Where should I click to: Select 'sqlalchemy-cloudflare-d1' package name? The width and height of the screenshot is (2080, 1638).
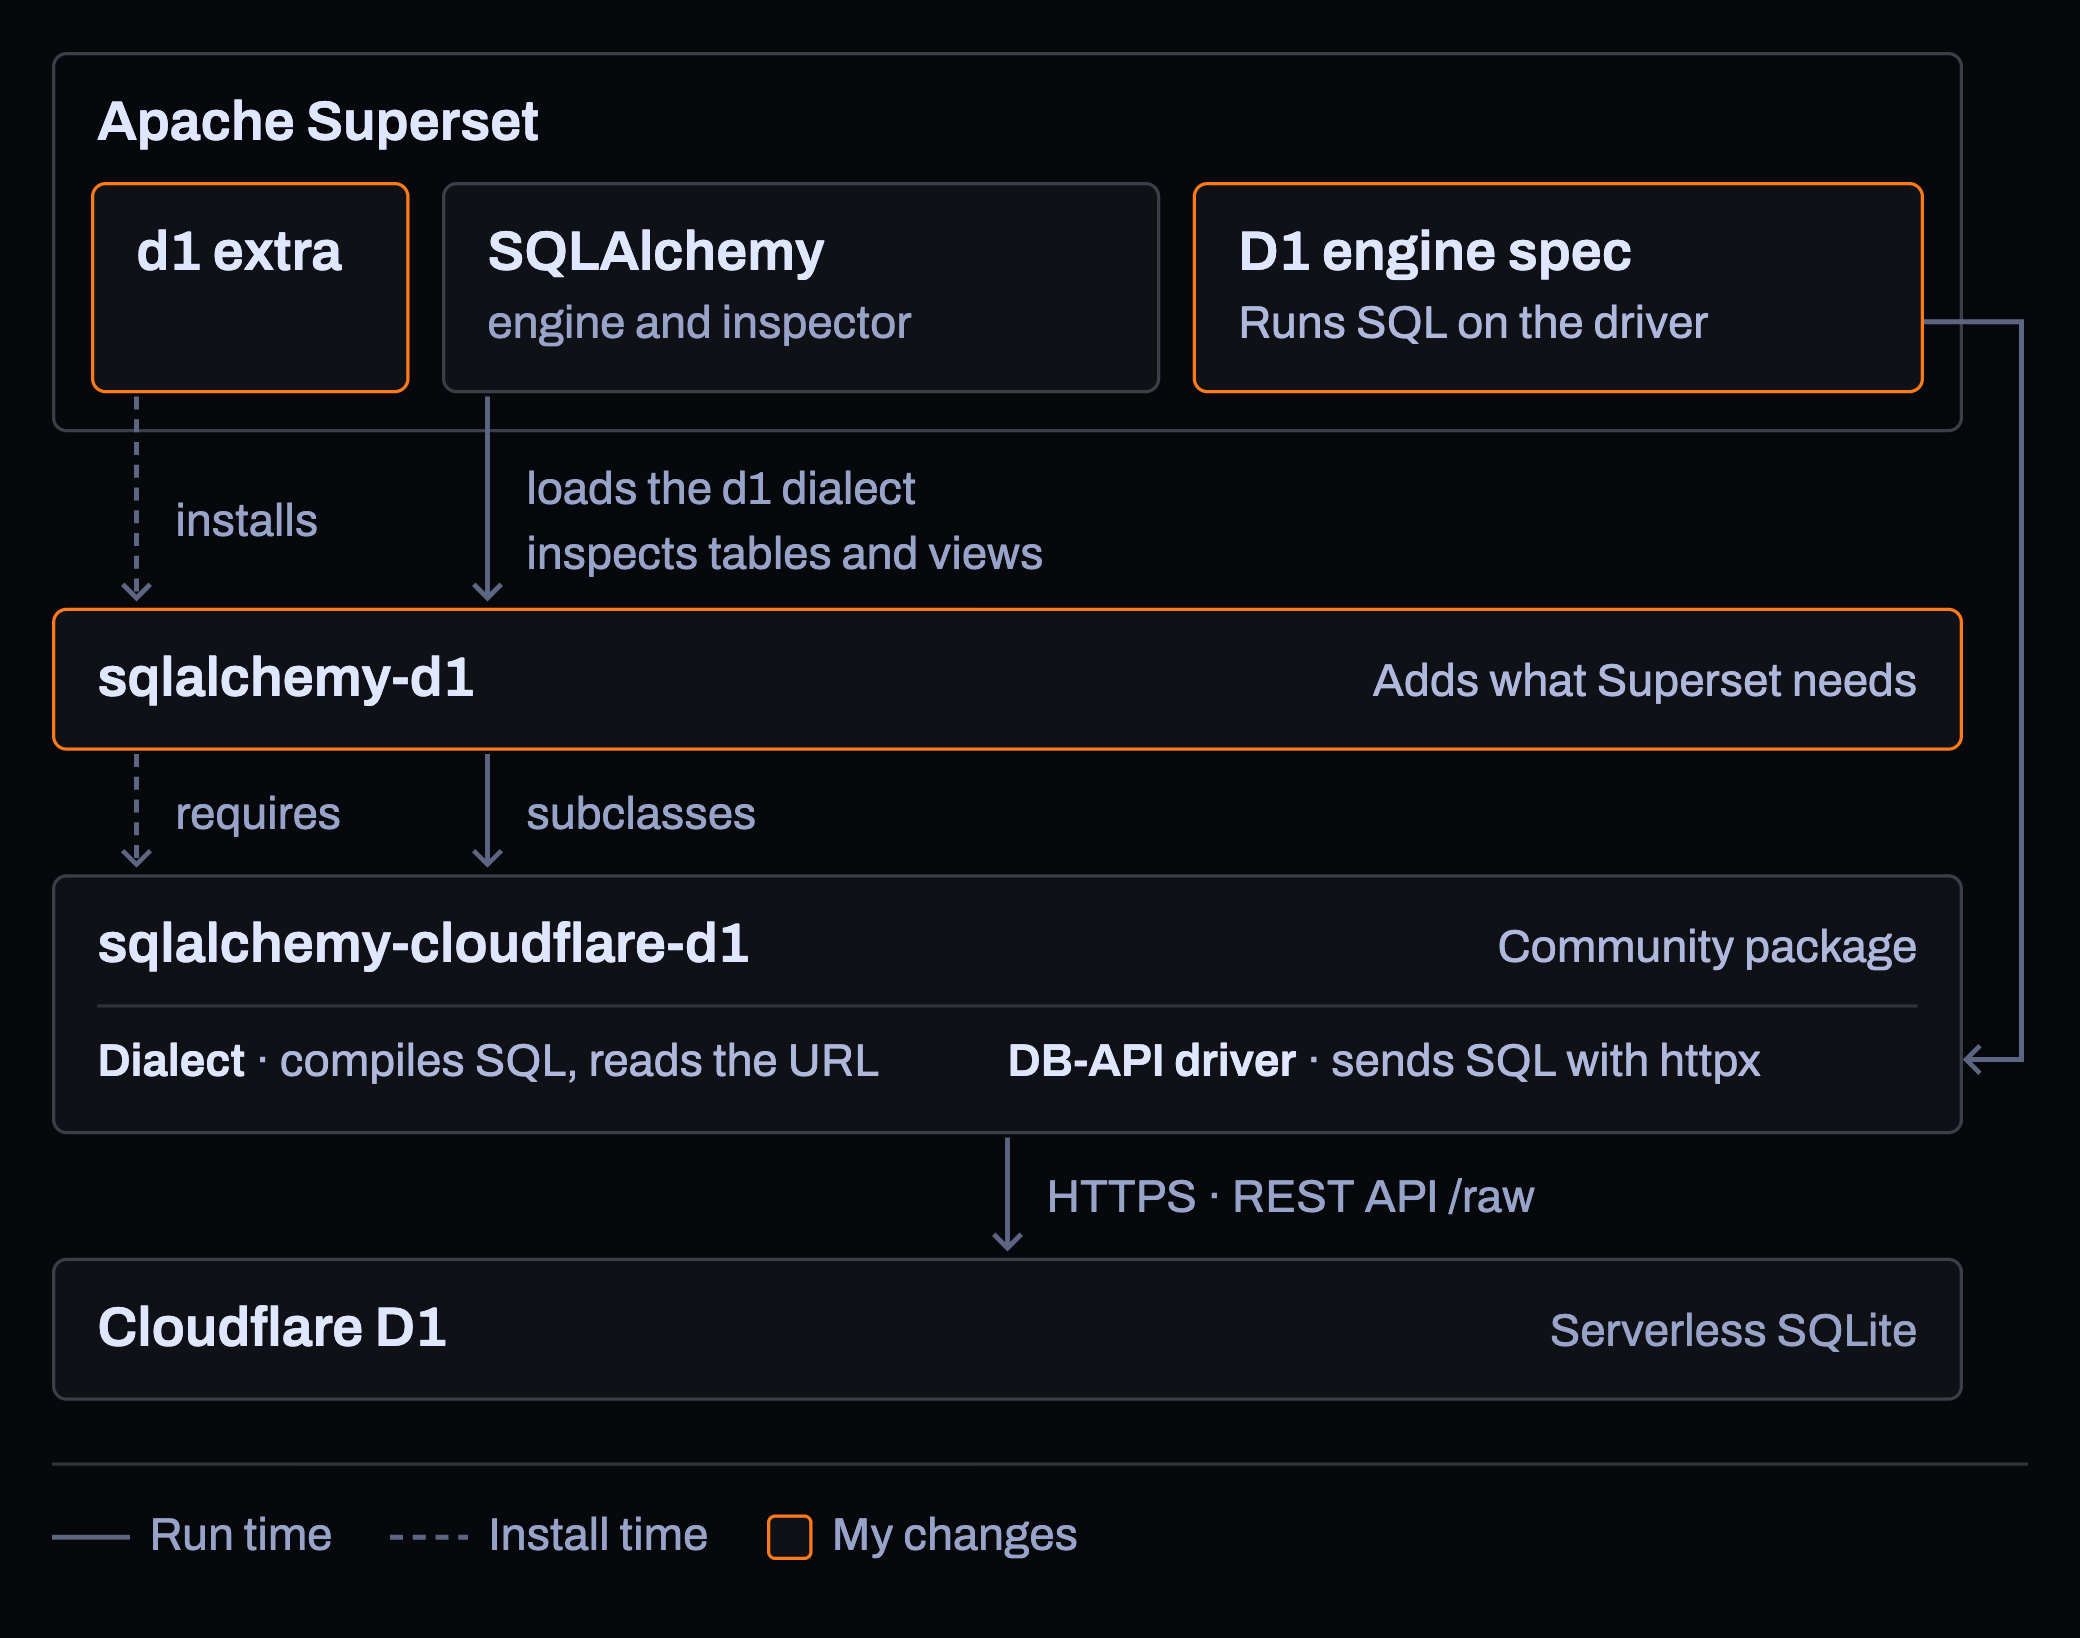coord(423,944)
